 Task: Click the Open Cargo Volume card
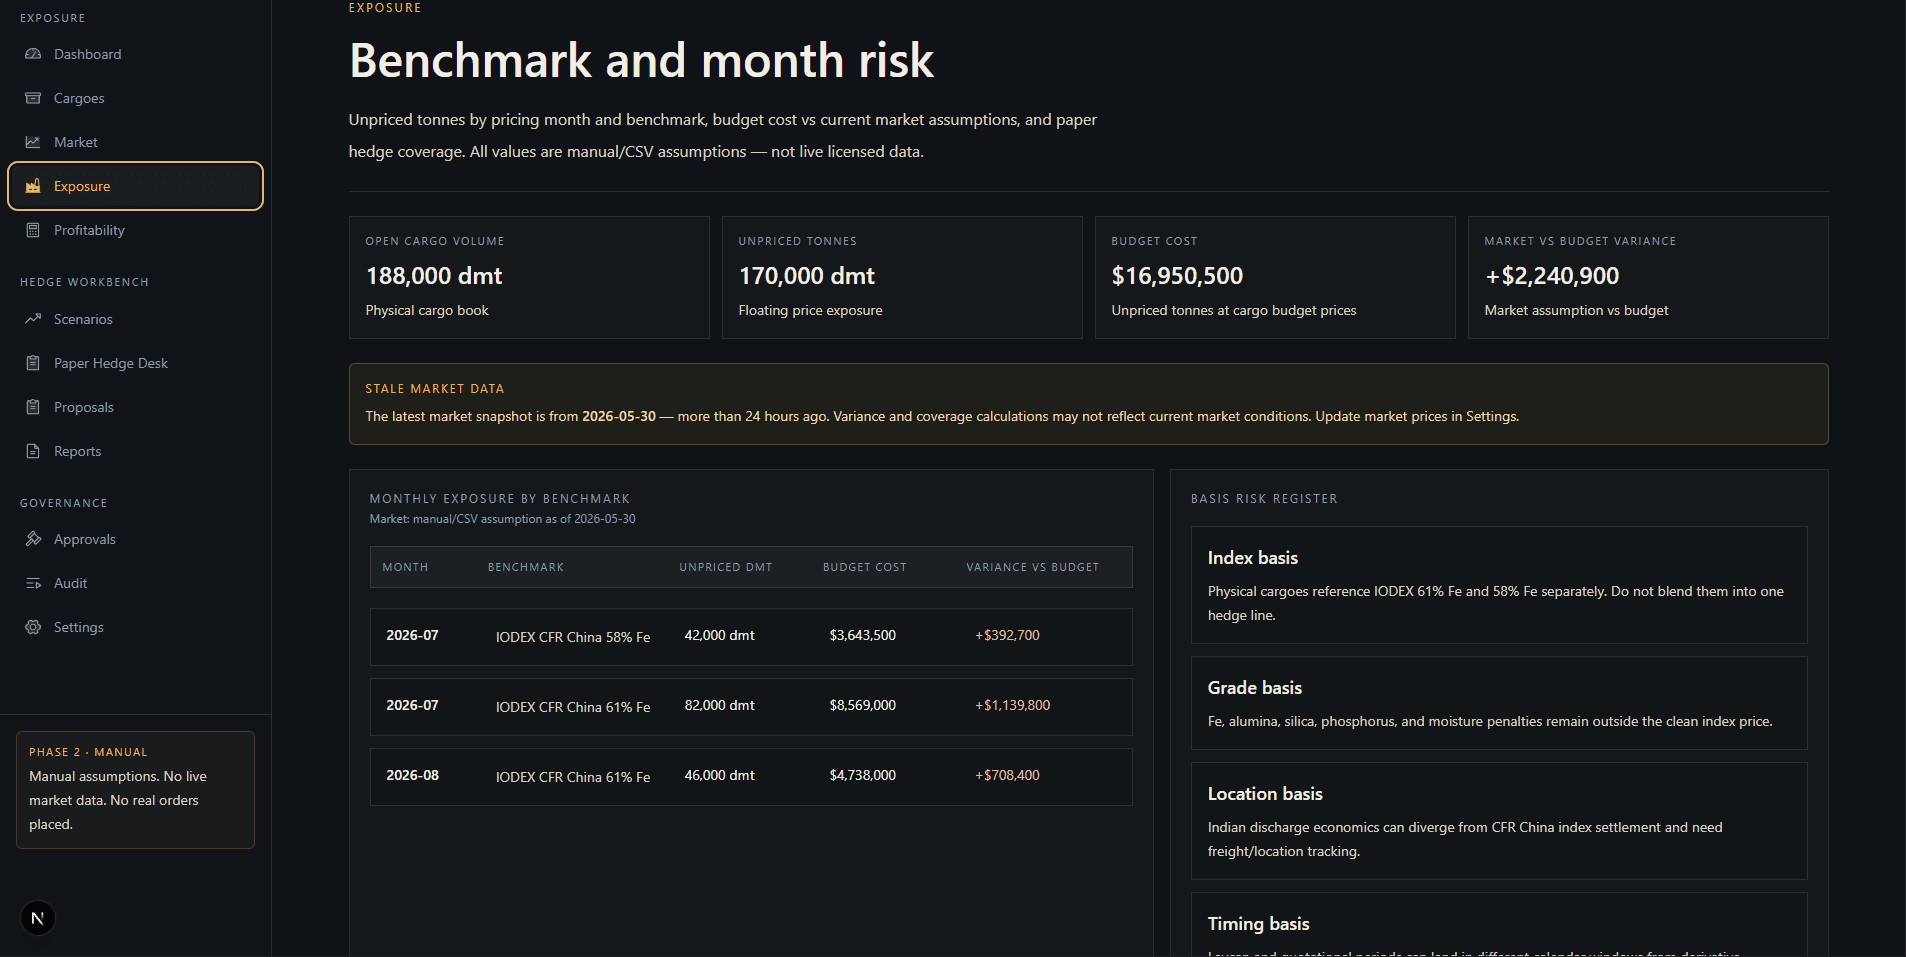tap(529, 277)
